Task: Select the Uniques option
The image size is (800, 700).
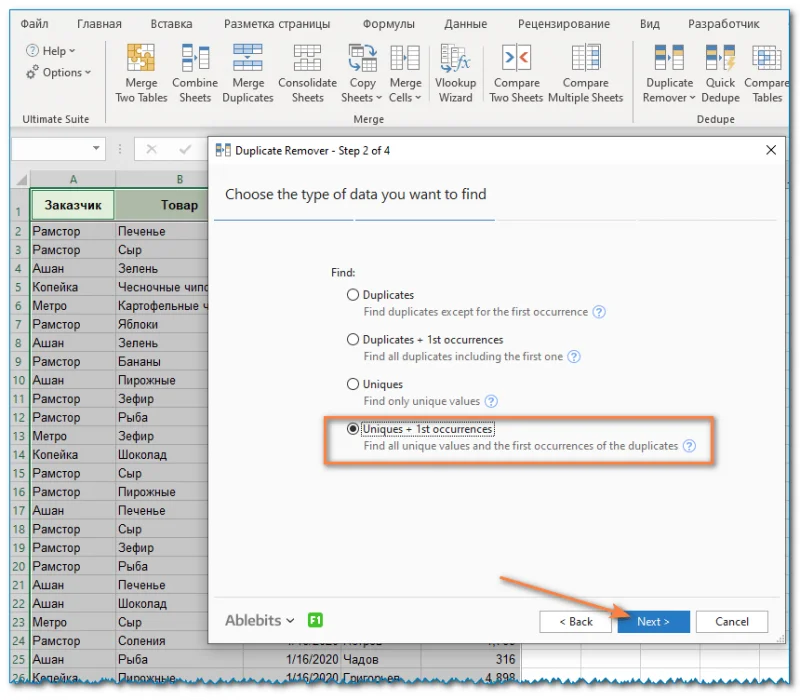Action: [x=353, y=384]
